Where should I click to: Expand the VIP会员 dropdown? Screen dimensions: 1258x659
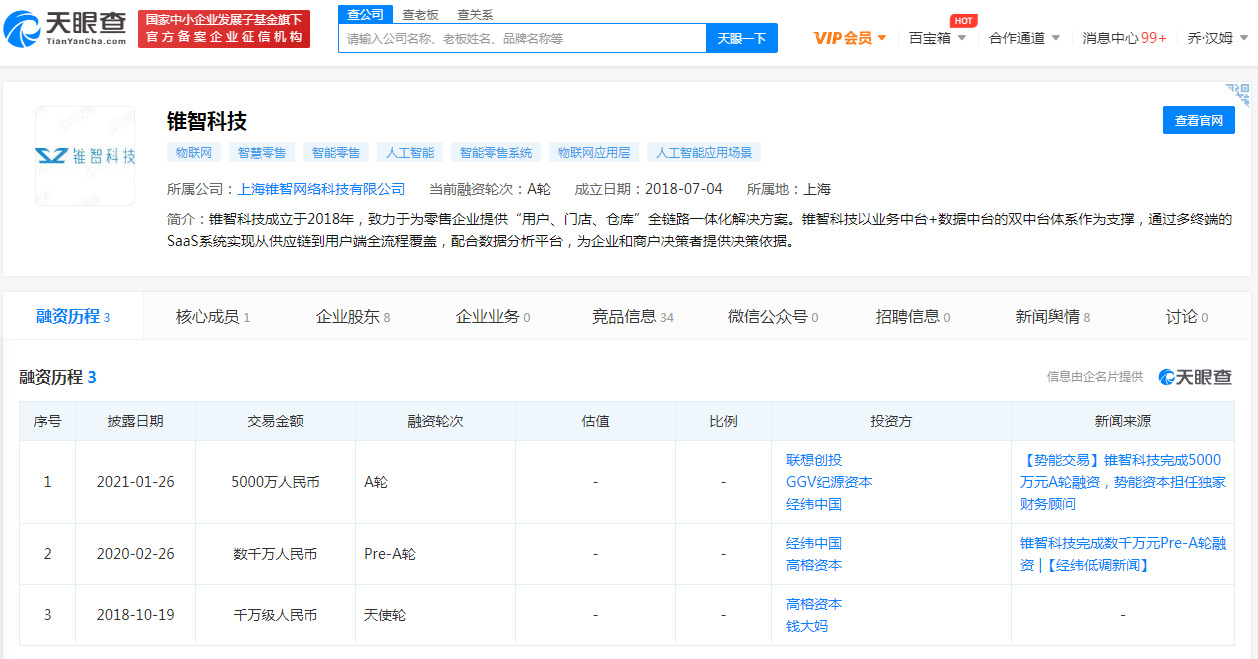(x=850, y=38)
